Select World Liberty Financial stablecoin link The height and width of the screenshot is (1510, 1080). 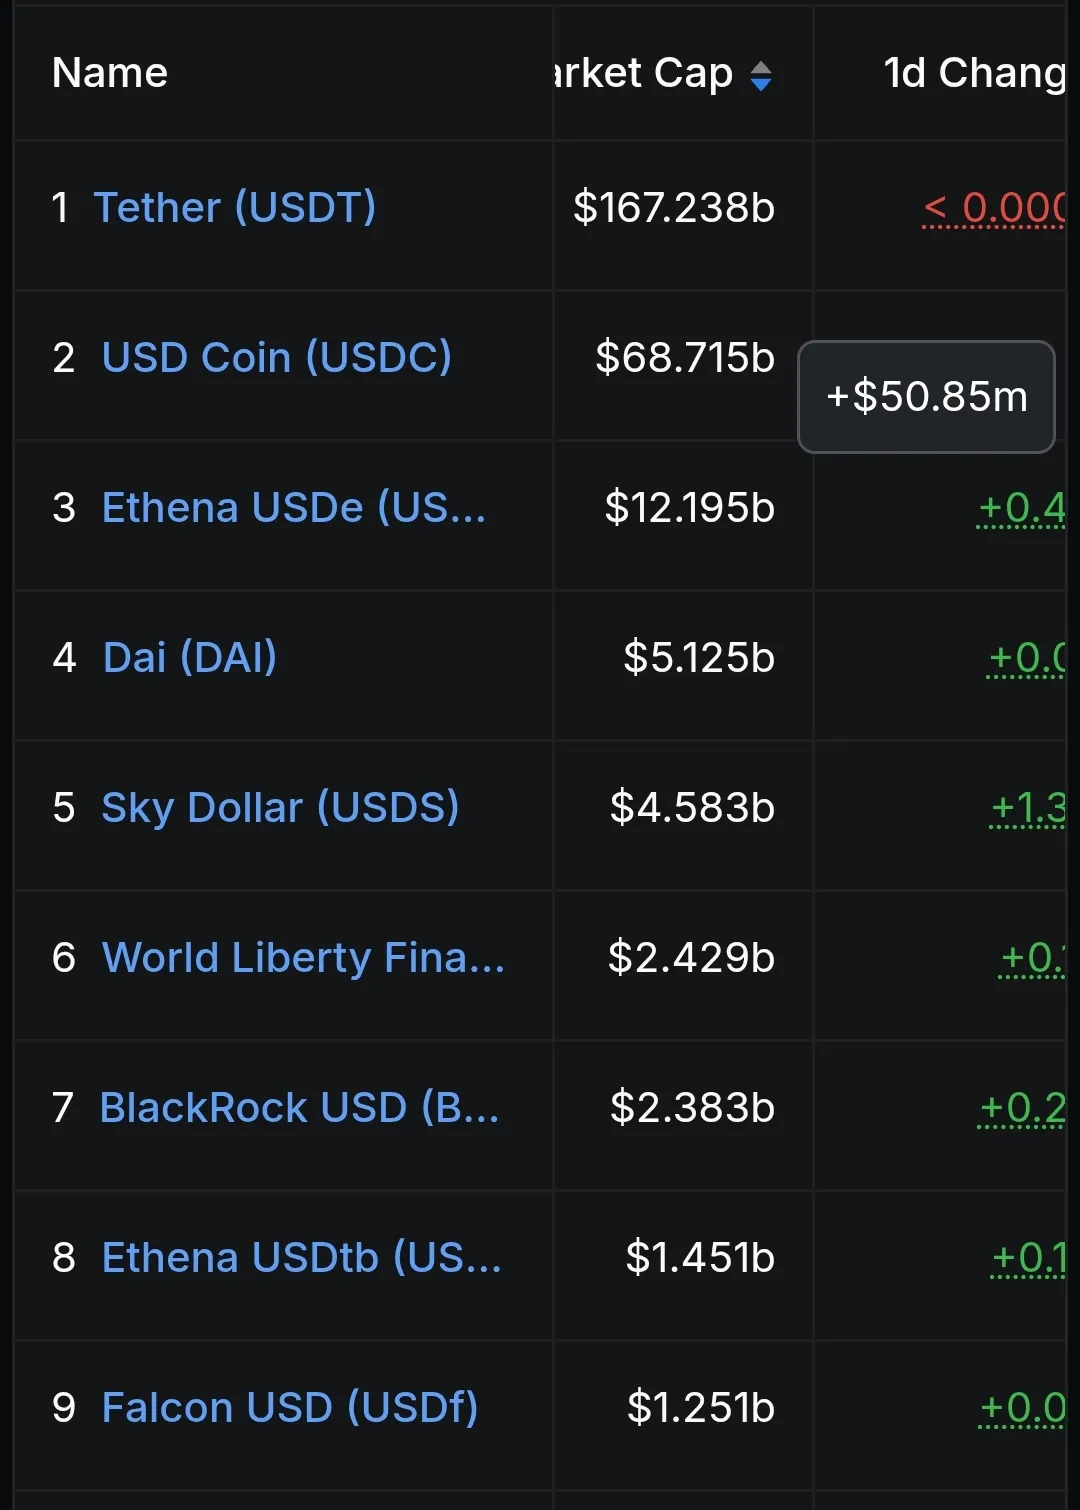303,958
